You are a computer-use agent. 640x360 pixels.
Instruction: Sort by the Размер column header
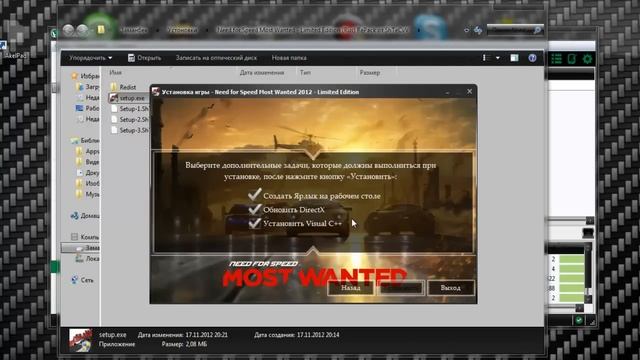click(370, 72)
